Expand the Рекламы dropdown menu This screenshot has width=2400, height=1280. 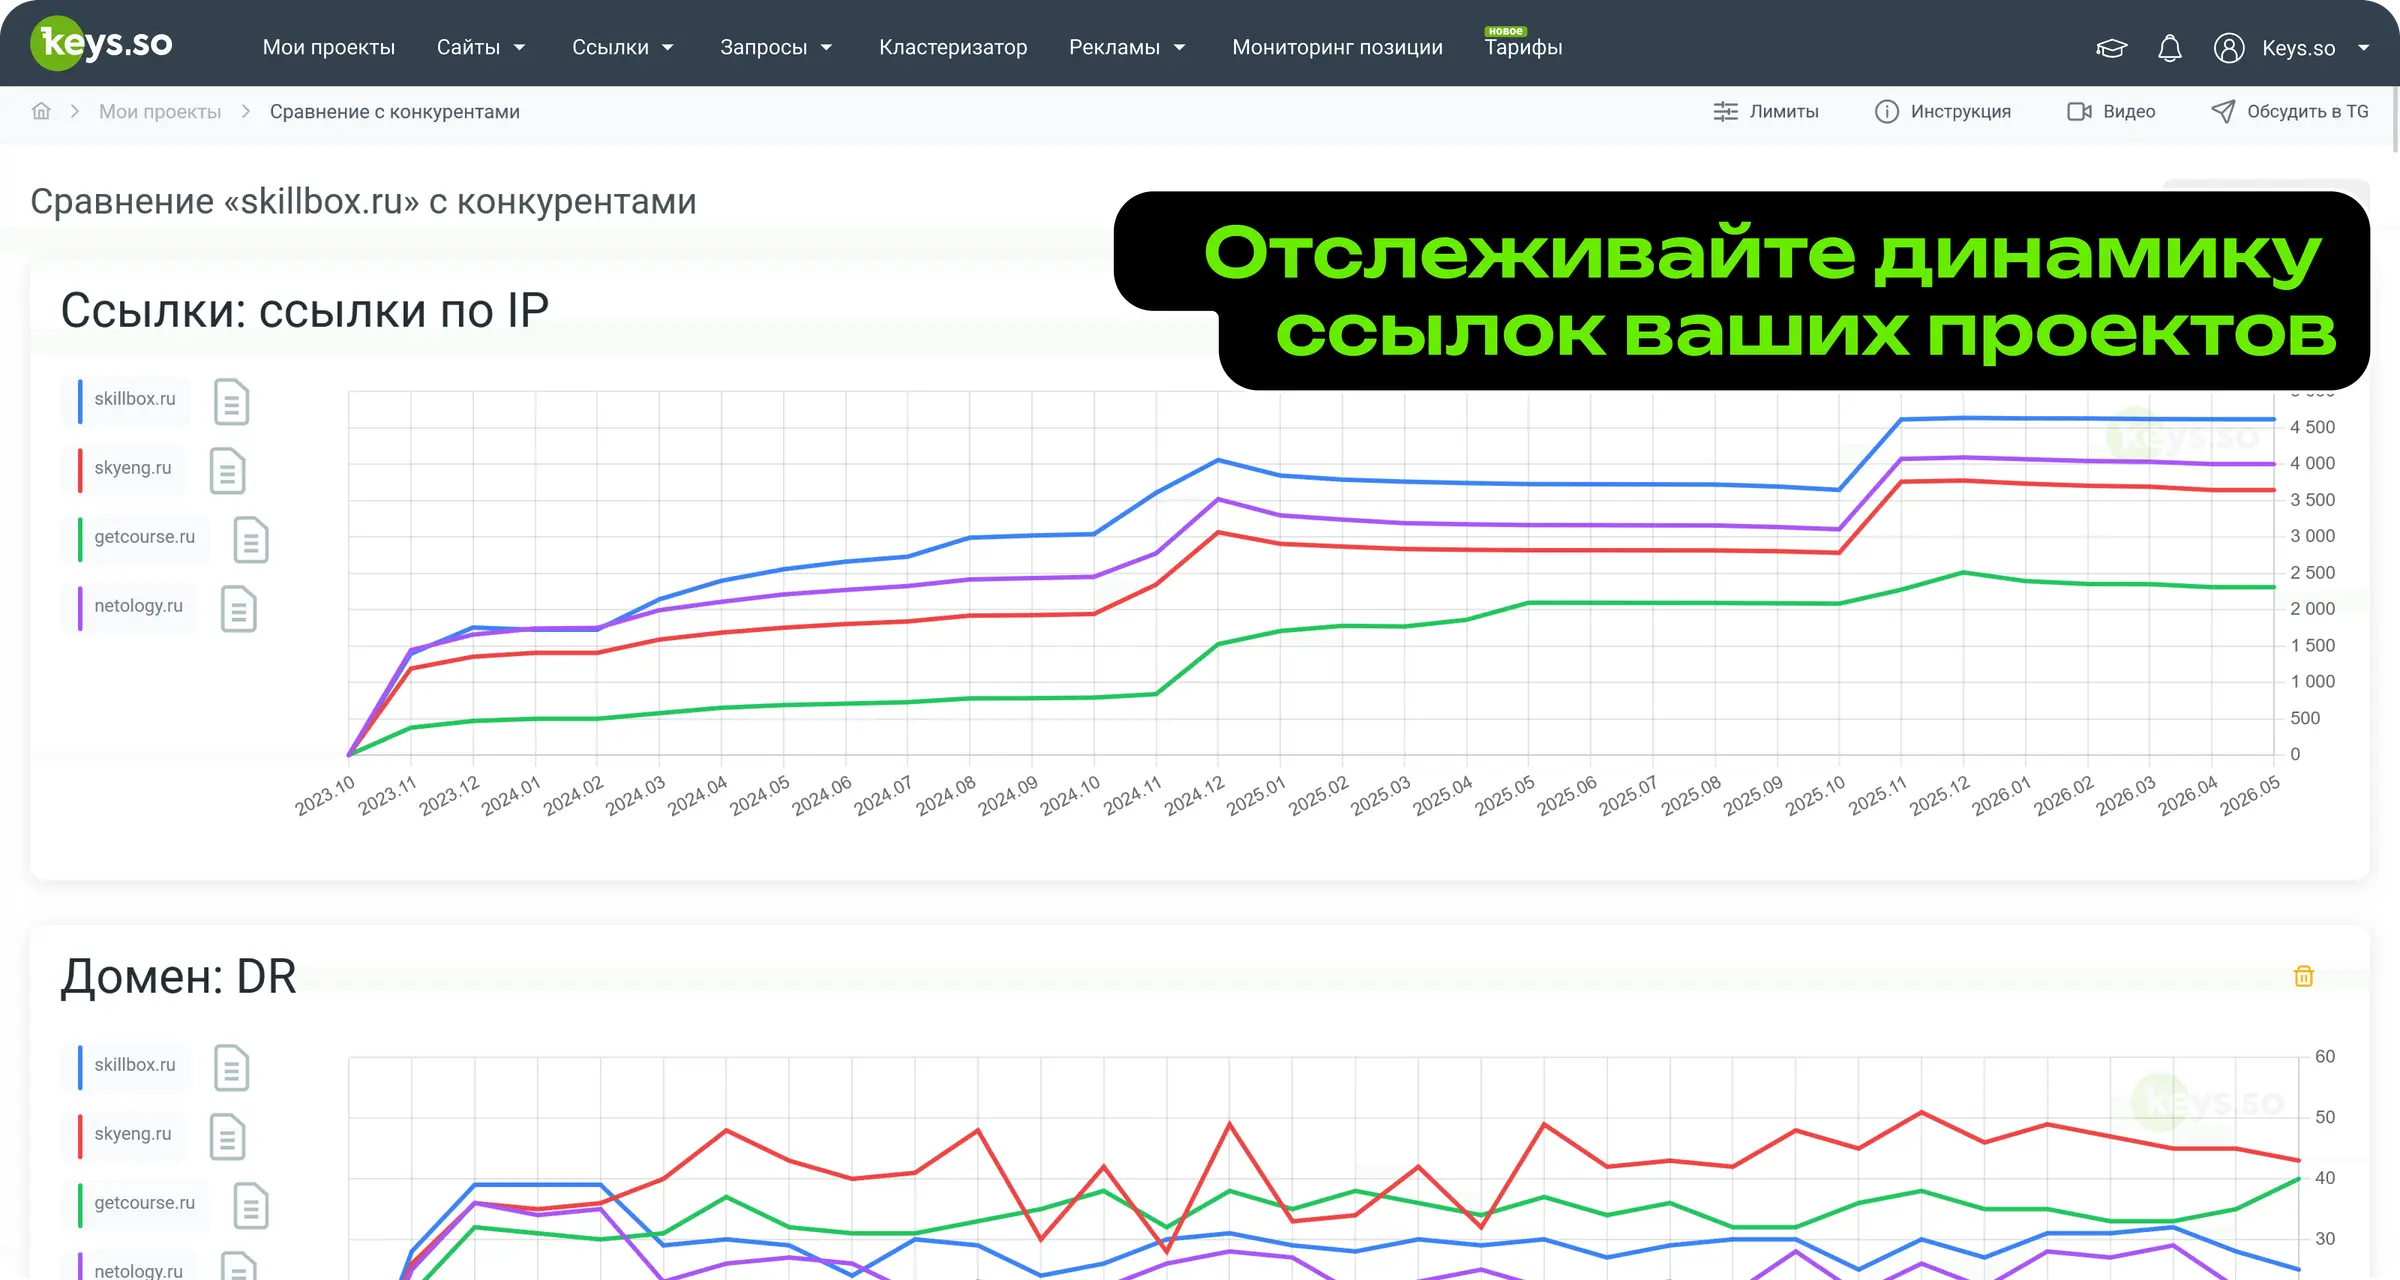tap(1127, 47)
